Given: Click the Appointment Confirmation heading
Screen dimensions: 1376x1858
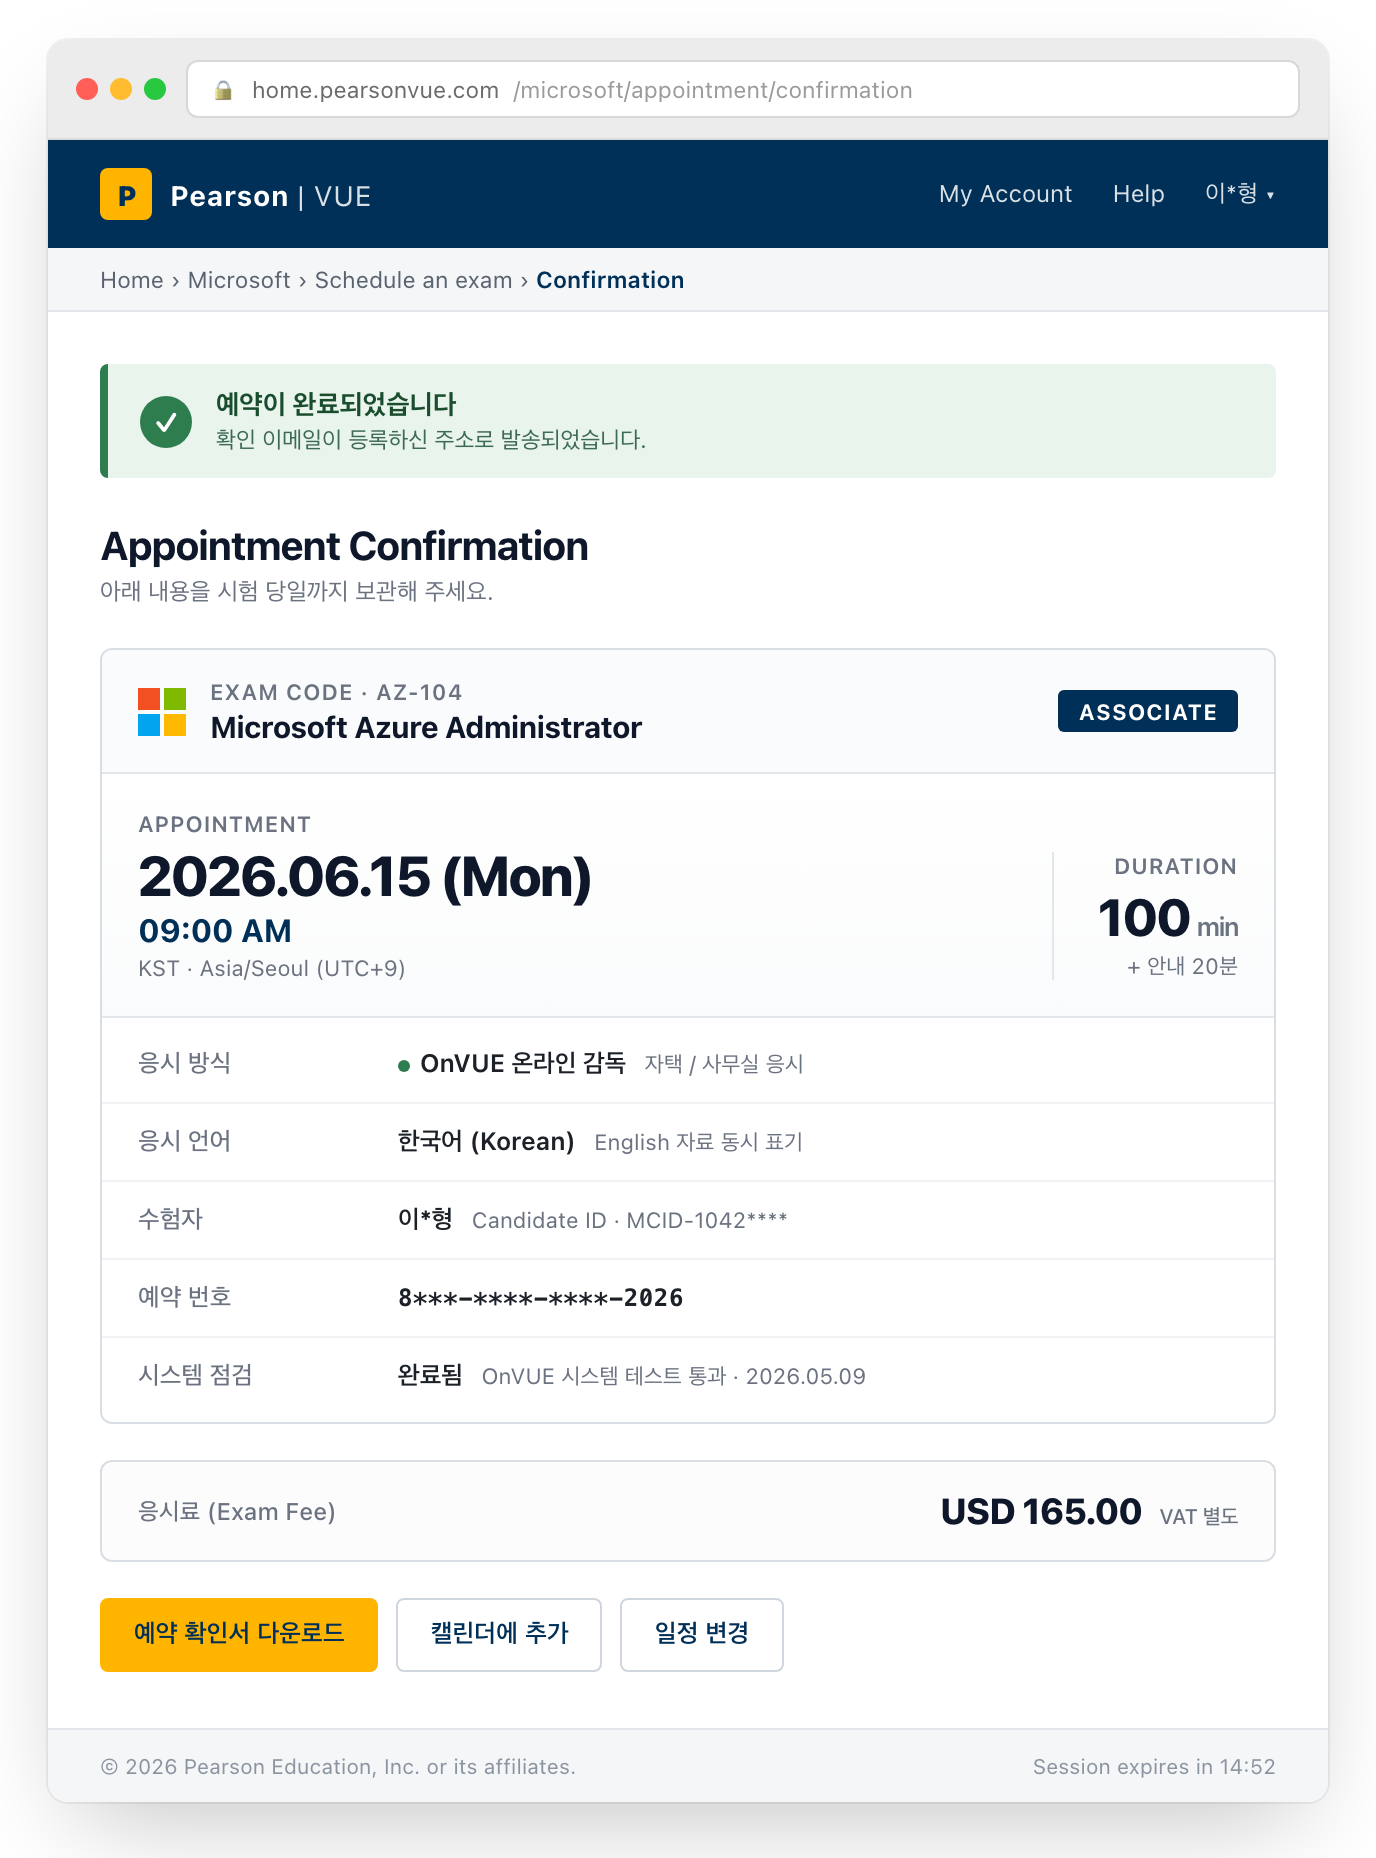Looking at the screenshot, I should (345, 546).
